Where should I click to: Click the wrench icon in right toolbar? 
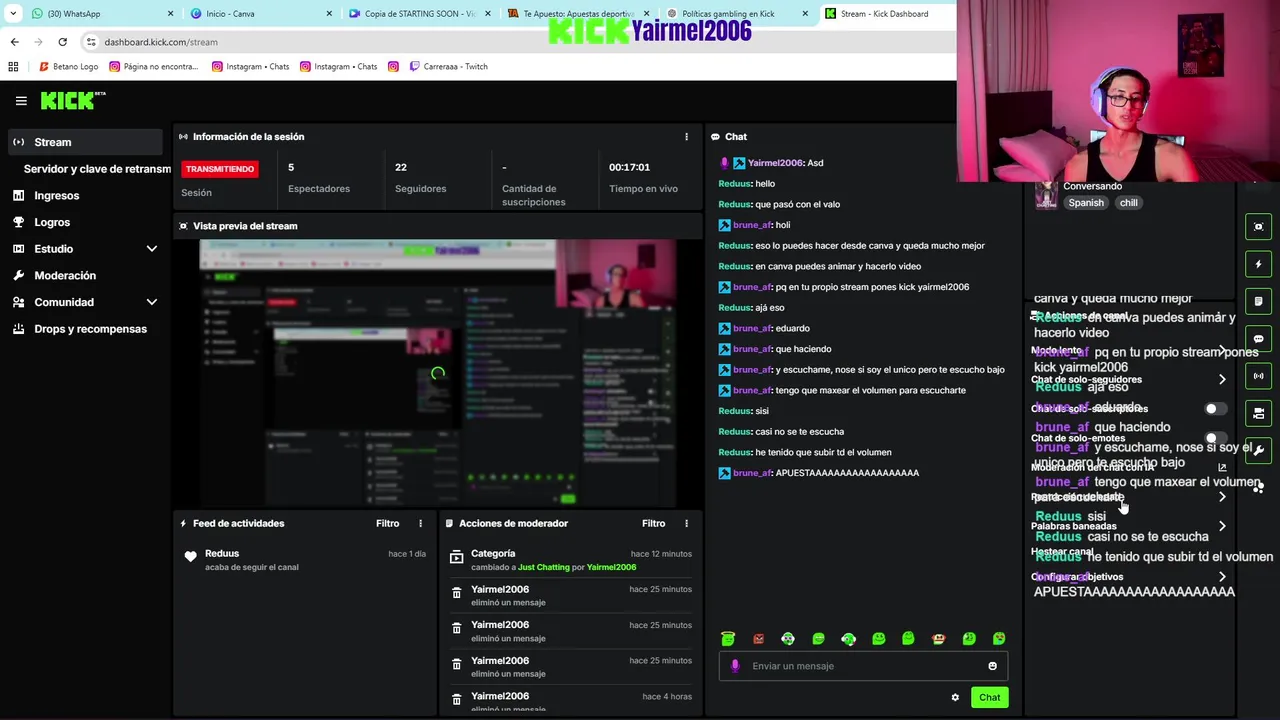(x=1259, y=450)
